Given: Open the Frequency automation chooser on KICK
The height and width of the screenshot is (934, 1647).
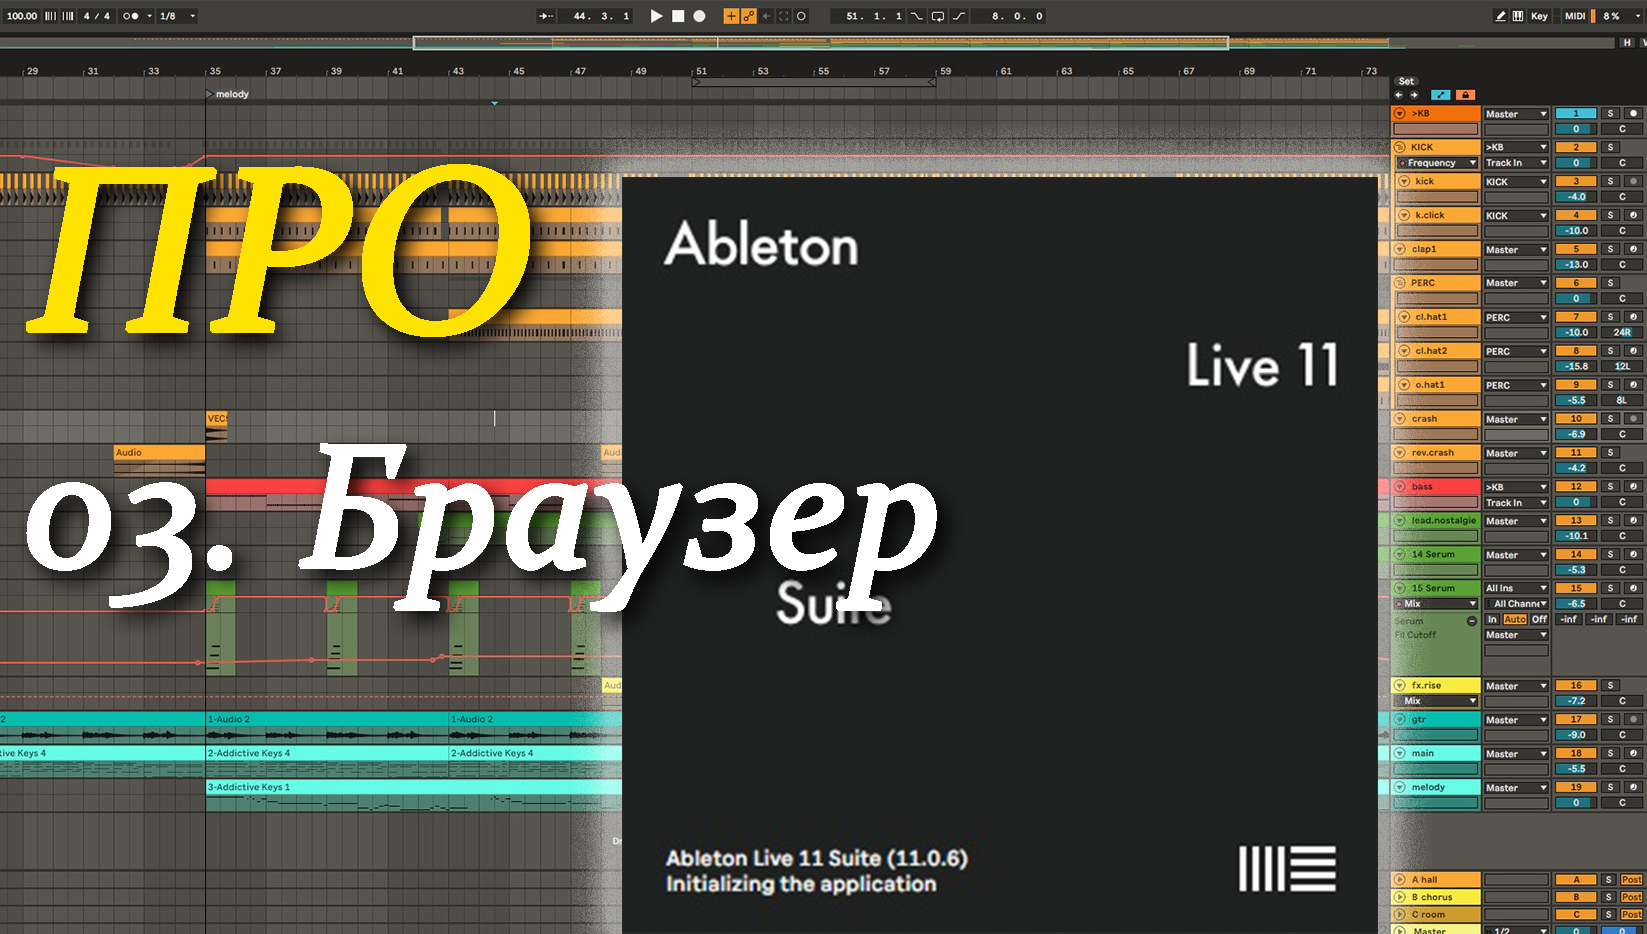Looking at the screenshot, I should 1437,163.
